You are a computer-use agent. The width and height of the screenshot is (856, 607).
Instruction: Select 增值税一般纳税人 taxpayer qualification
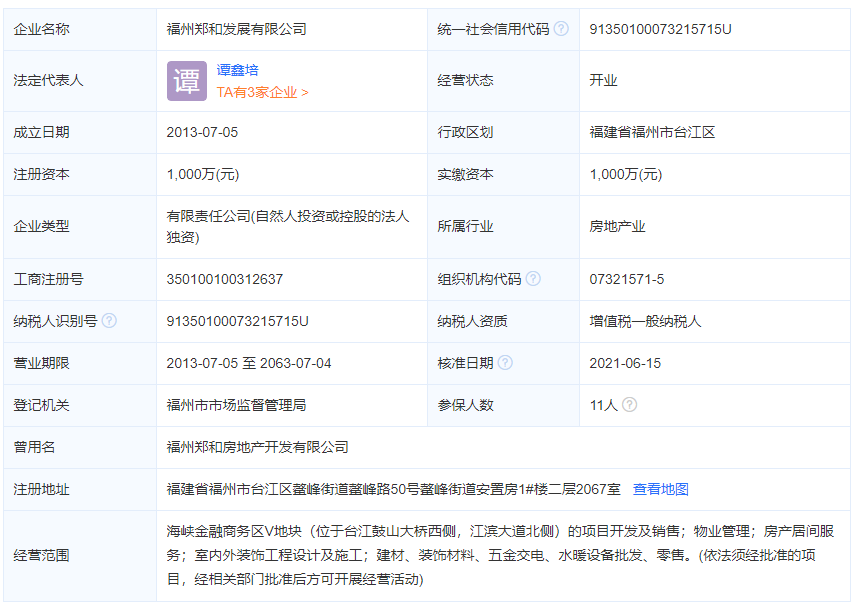point(645,321)
